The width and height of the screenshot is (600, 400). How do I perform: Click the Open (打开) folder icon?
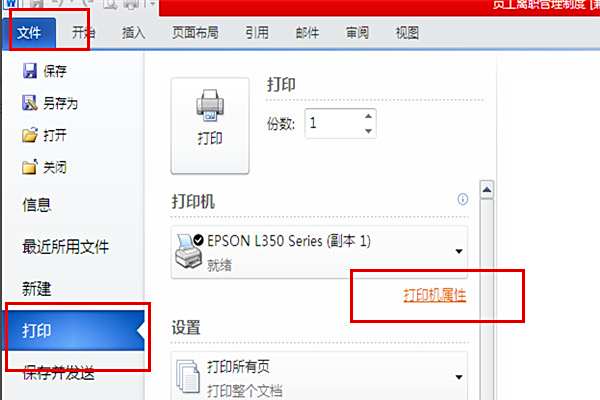click(x=30, y=135)
